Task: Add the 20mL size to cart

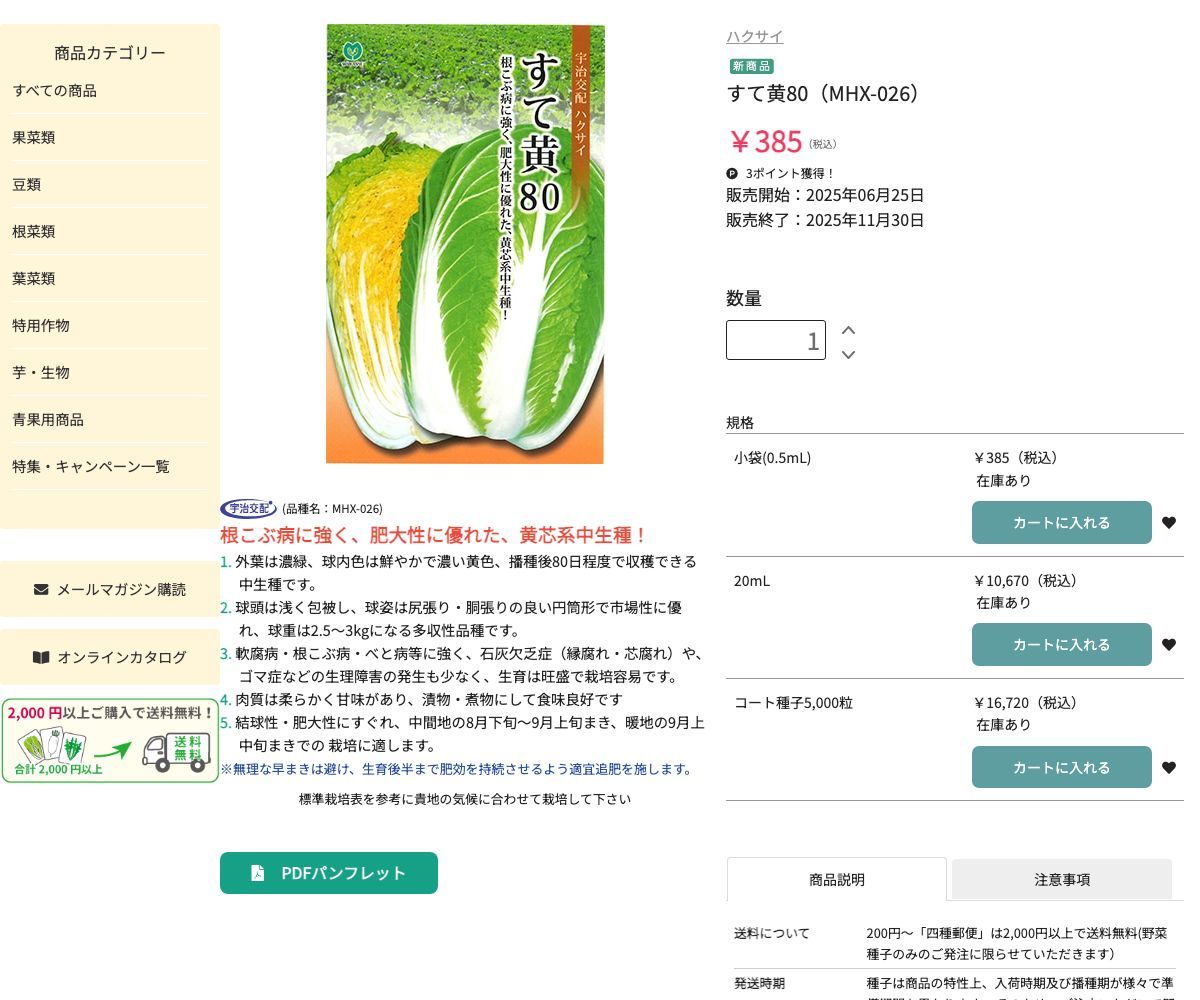Action: pyautogui.click(x=1061, y=645)
